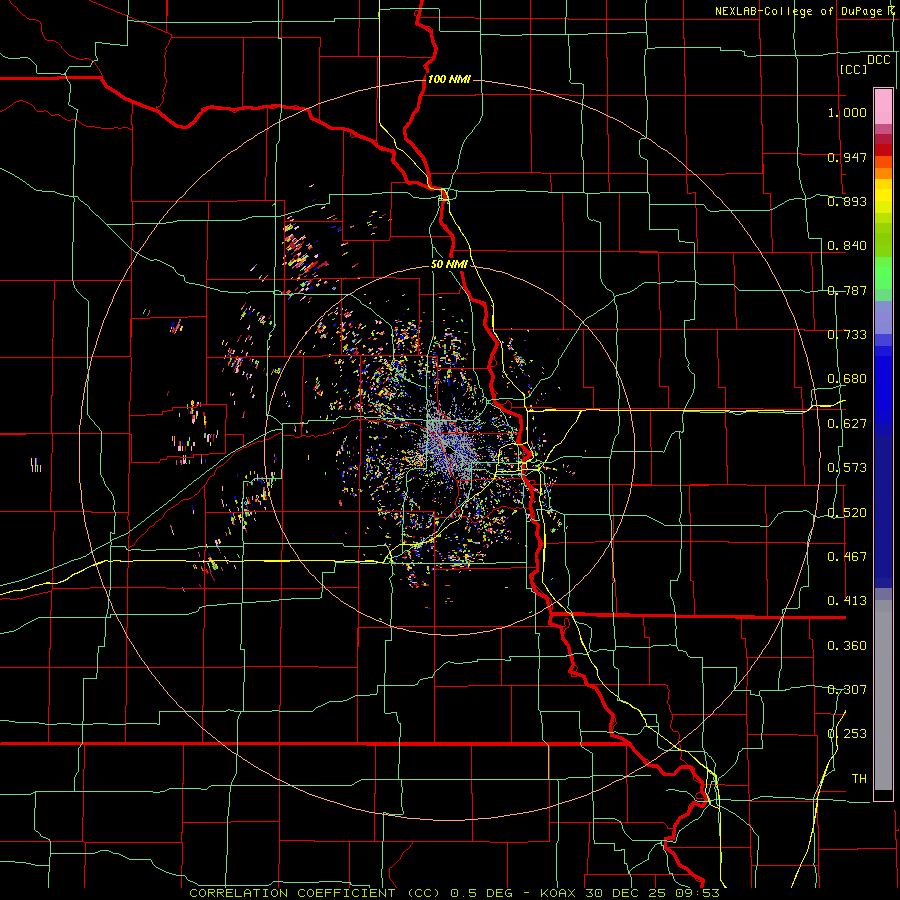This screenshot has height=900, width=900.
Task: Click the 0.787 legend value
Action: point(847,290)
